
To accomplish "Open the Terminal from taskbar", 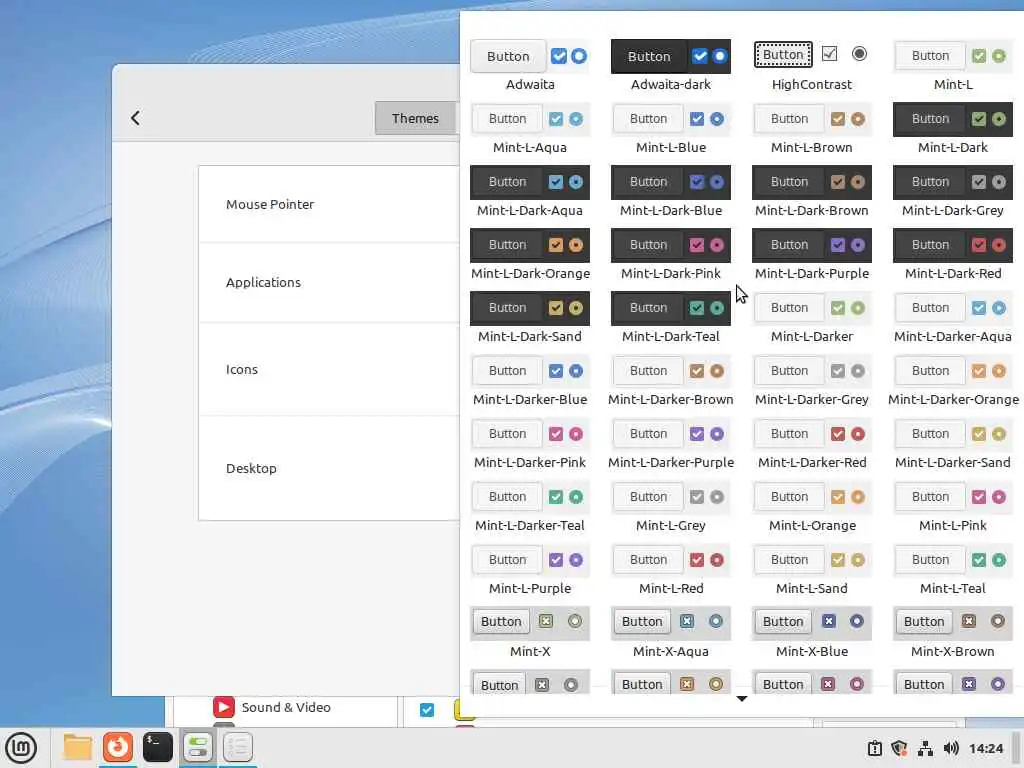I will coord(158,747).
